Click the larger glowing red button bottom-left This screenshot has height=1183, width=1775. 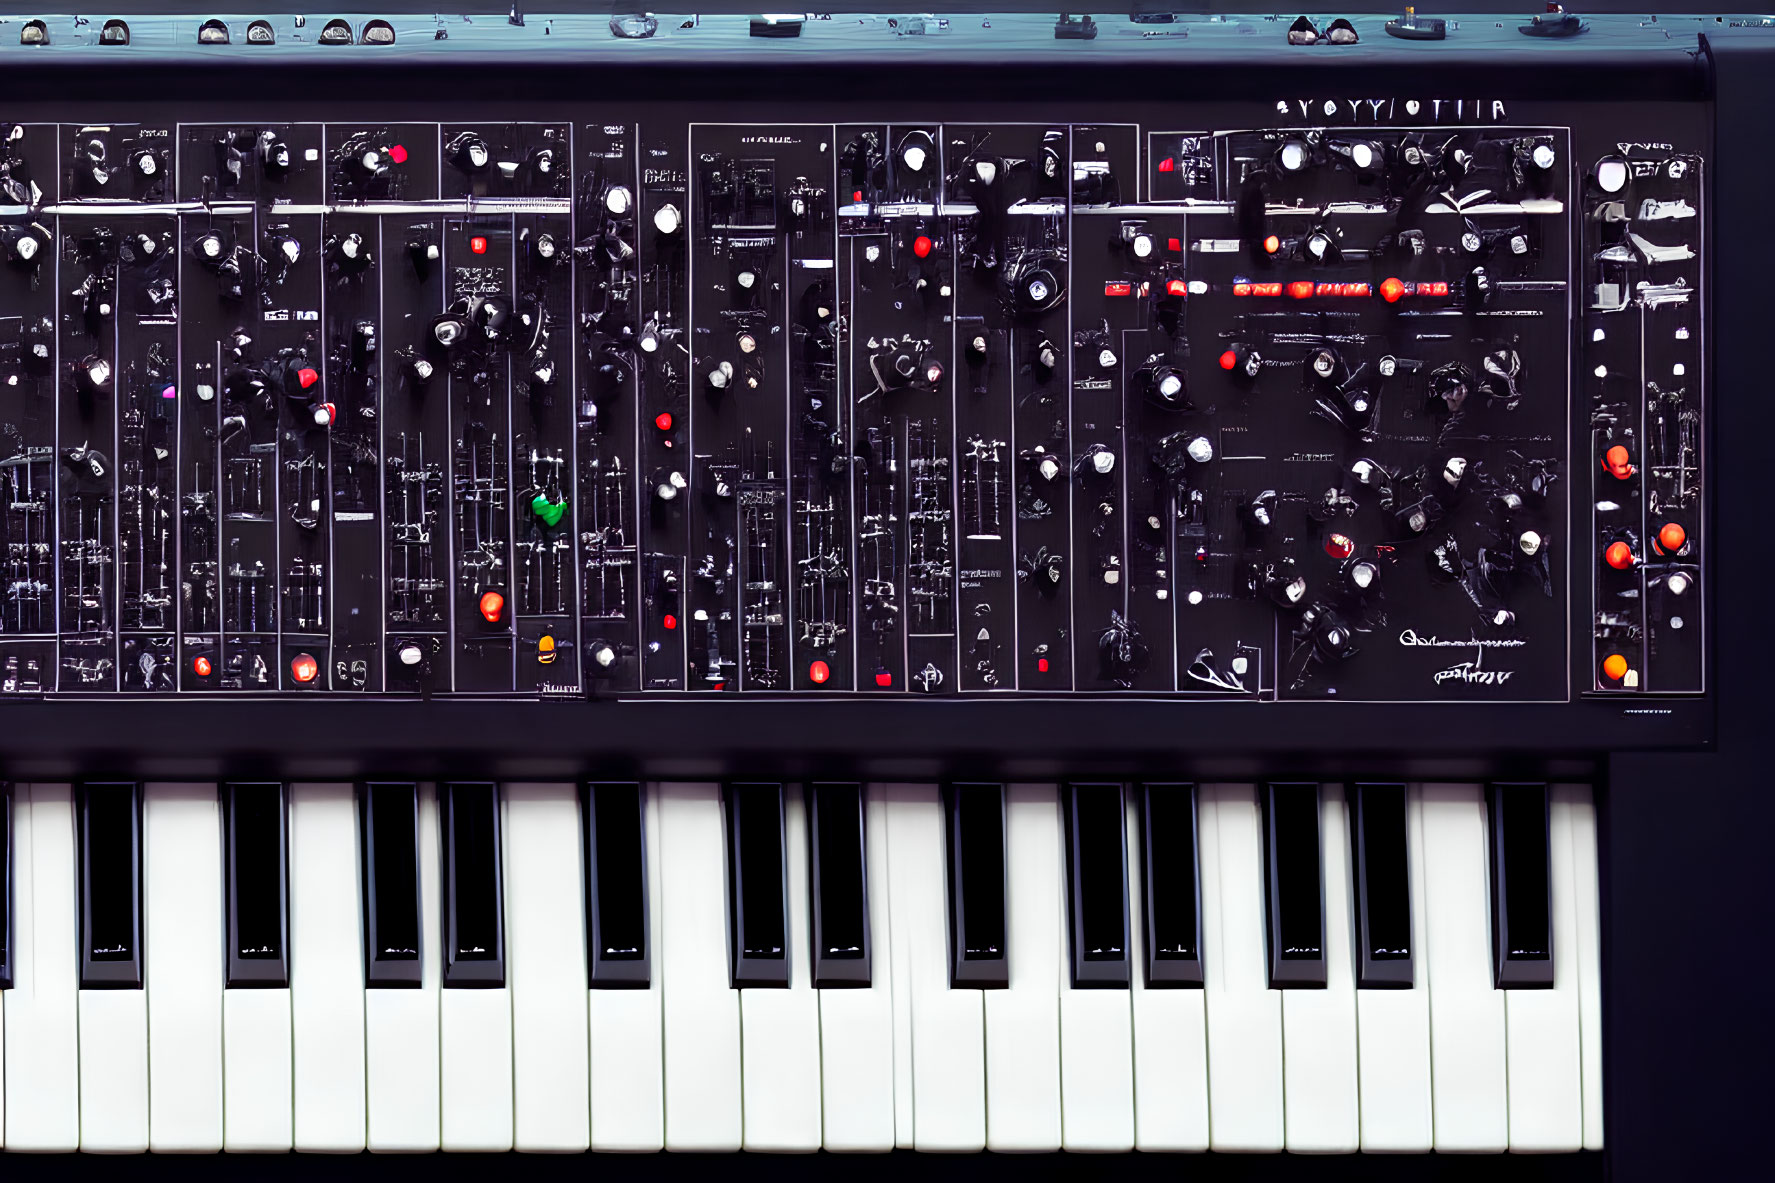[304, 667]
